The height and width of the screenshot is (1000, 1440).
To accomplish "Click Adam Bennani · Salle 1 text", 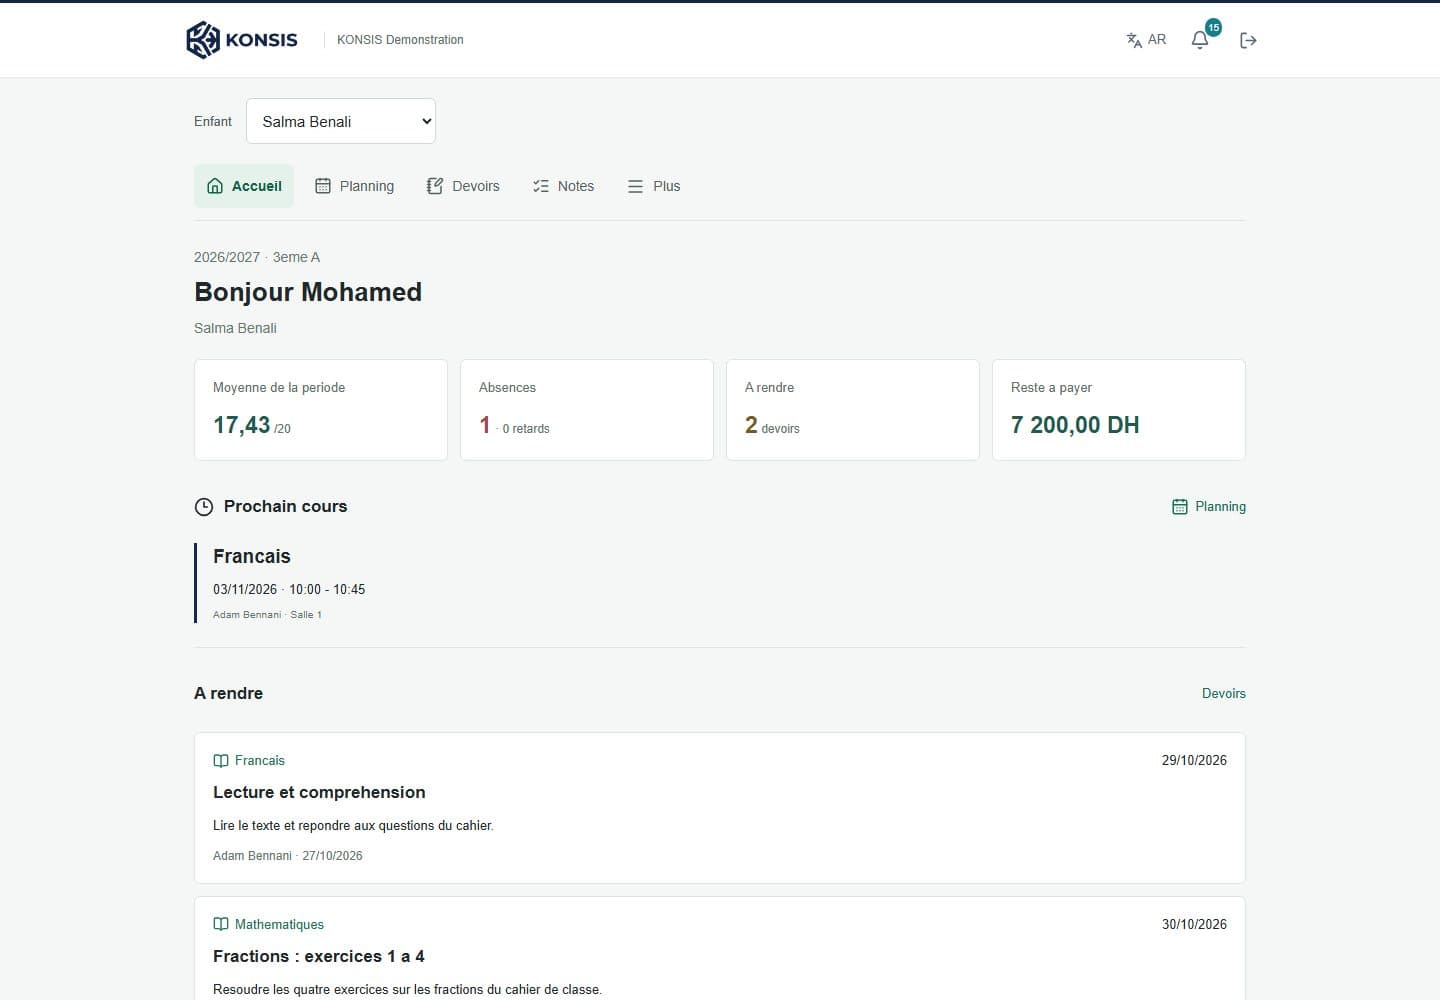I will 267,615.
